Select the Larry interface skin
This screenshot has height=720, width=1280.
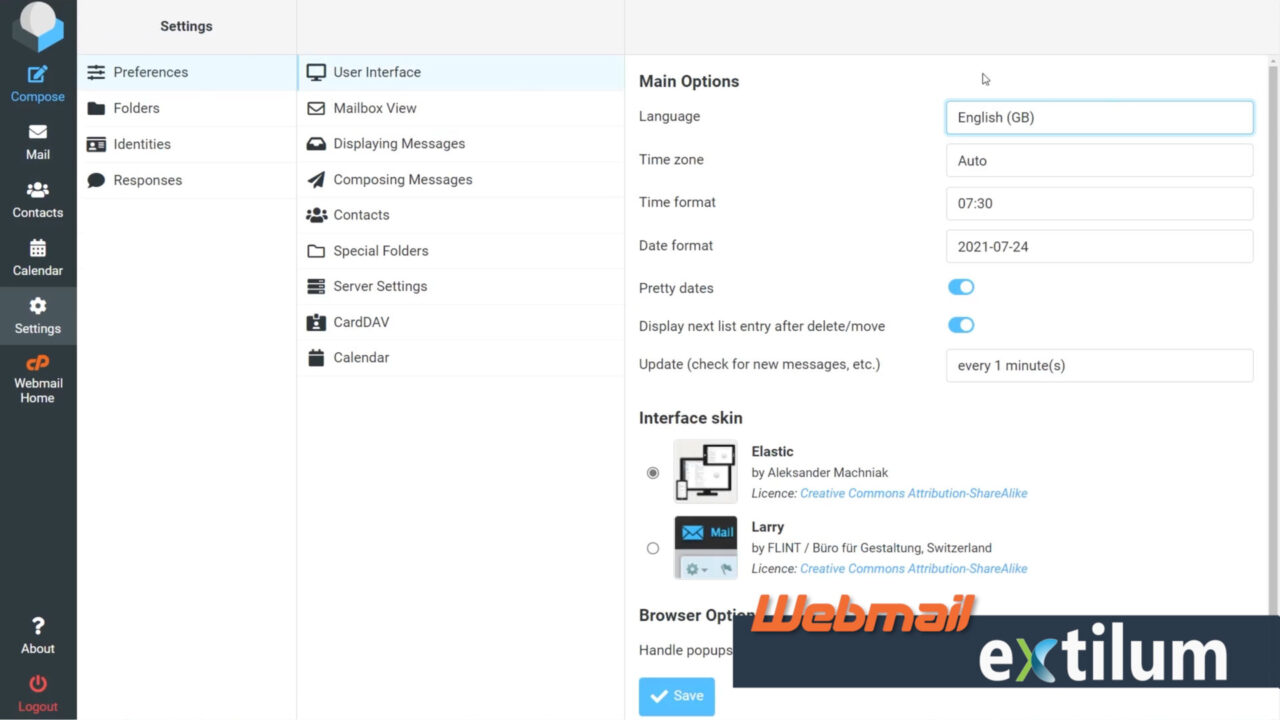pos(652,548)
